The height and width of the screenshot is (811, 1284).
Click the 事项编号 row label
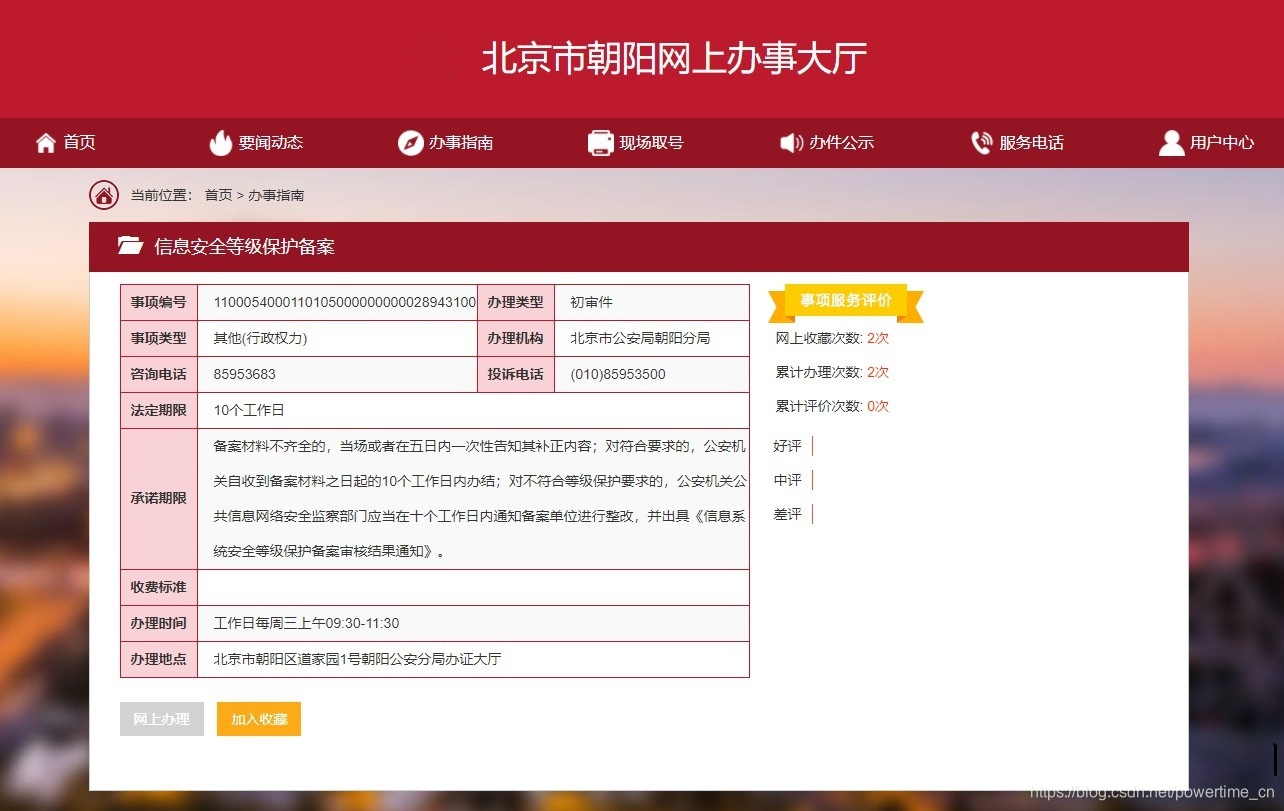click(x=158, y=303)
